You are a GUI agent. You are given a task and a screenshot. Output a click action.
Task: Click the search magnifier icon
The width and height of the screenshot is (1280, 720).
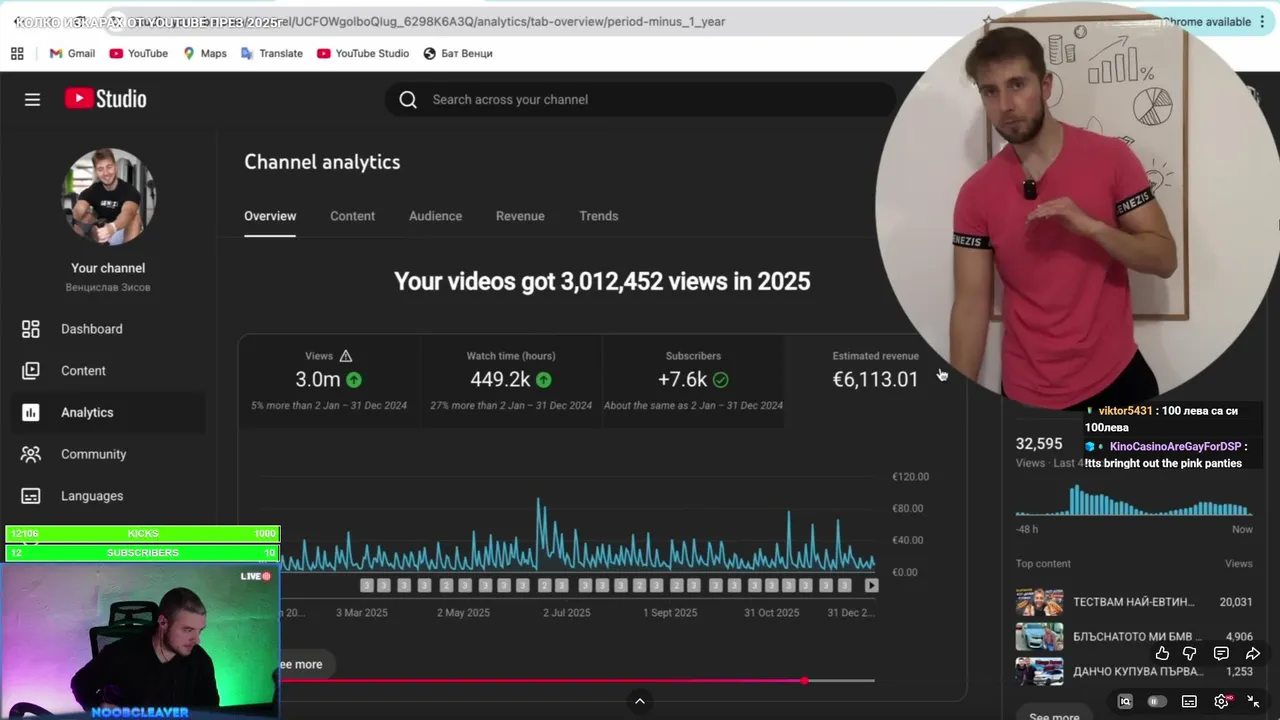[x=408, y=99]
